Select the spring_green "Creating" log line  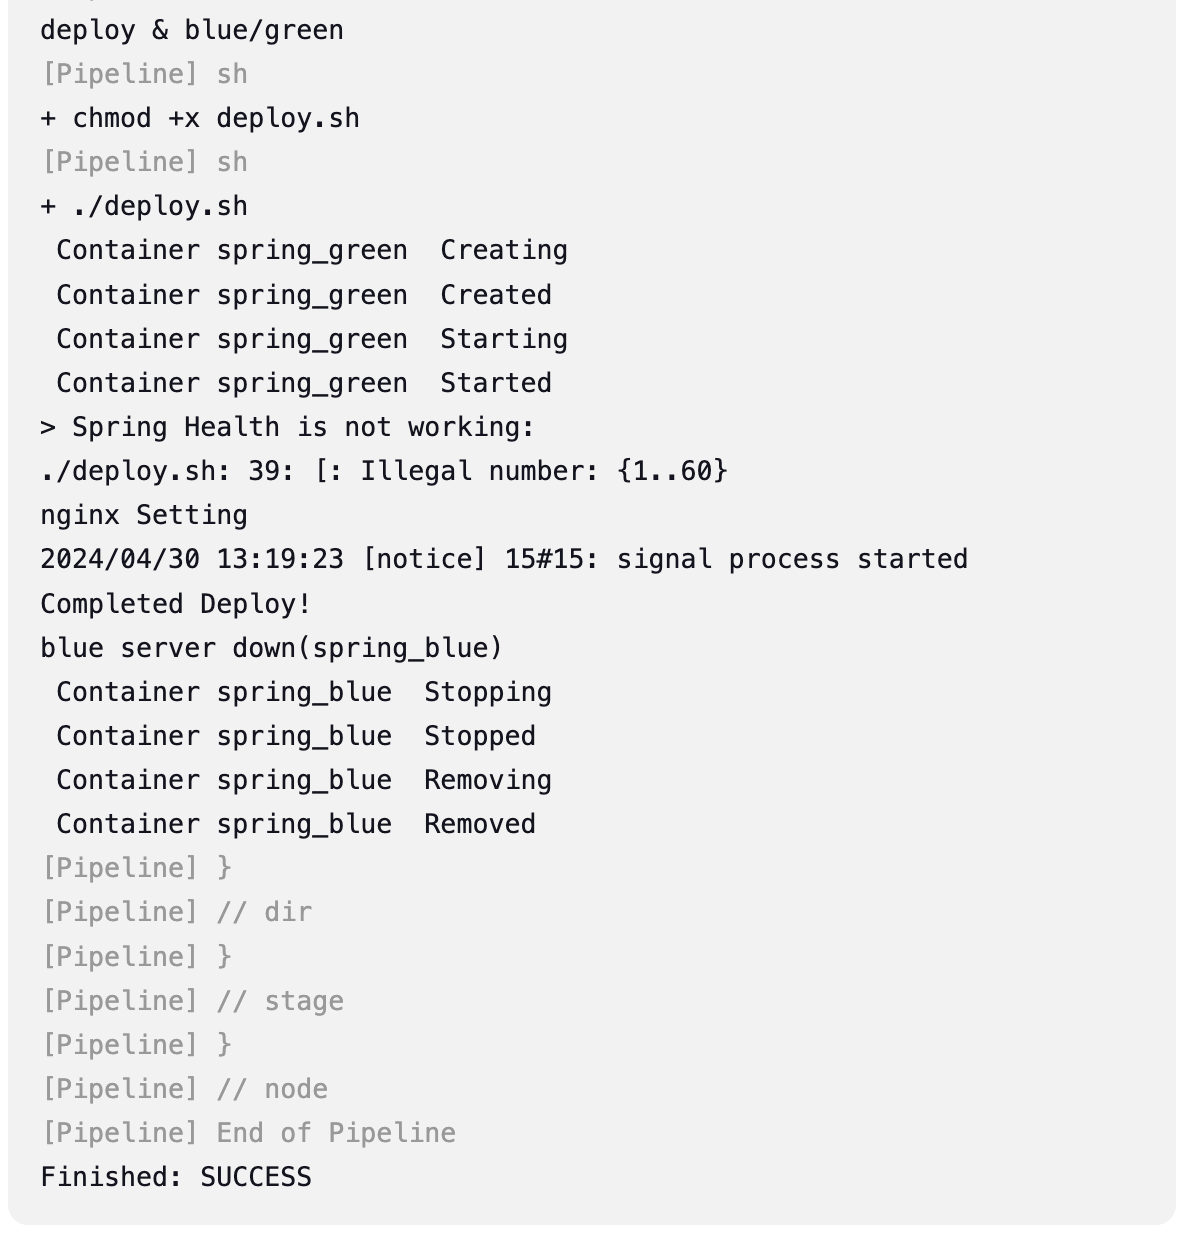click(x=311, y=250)
